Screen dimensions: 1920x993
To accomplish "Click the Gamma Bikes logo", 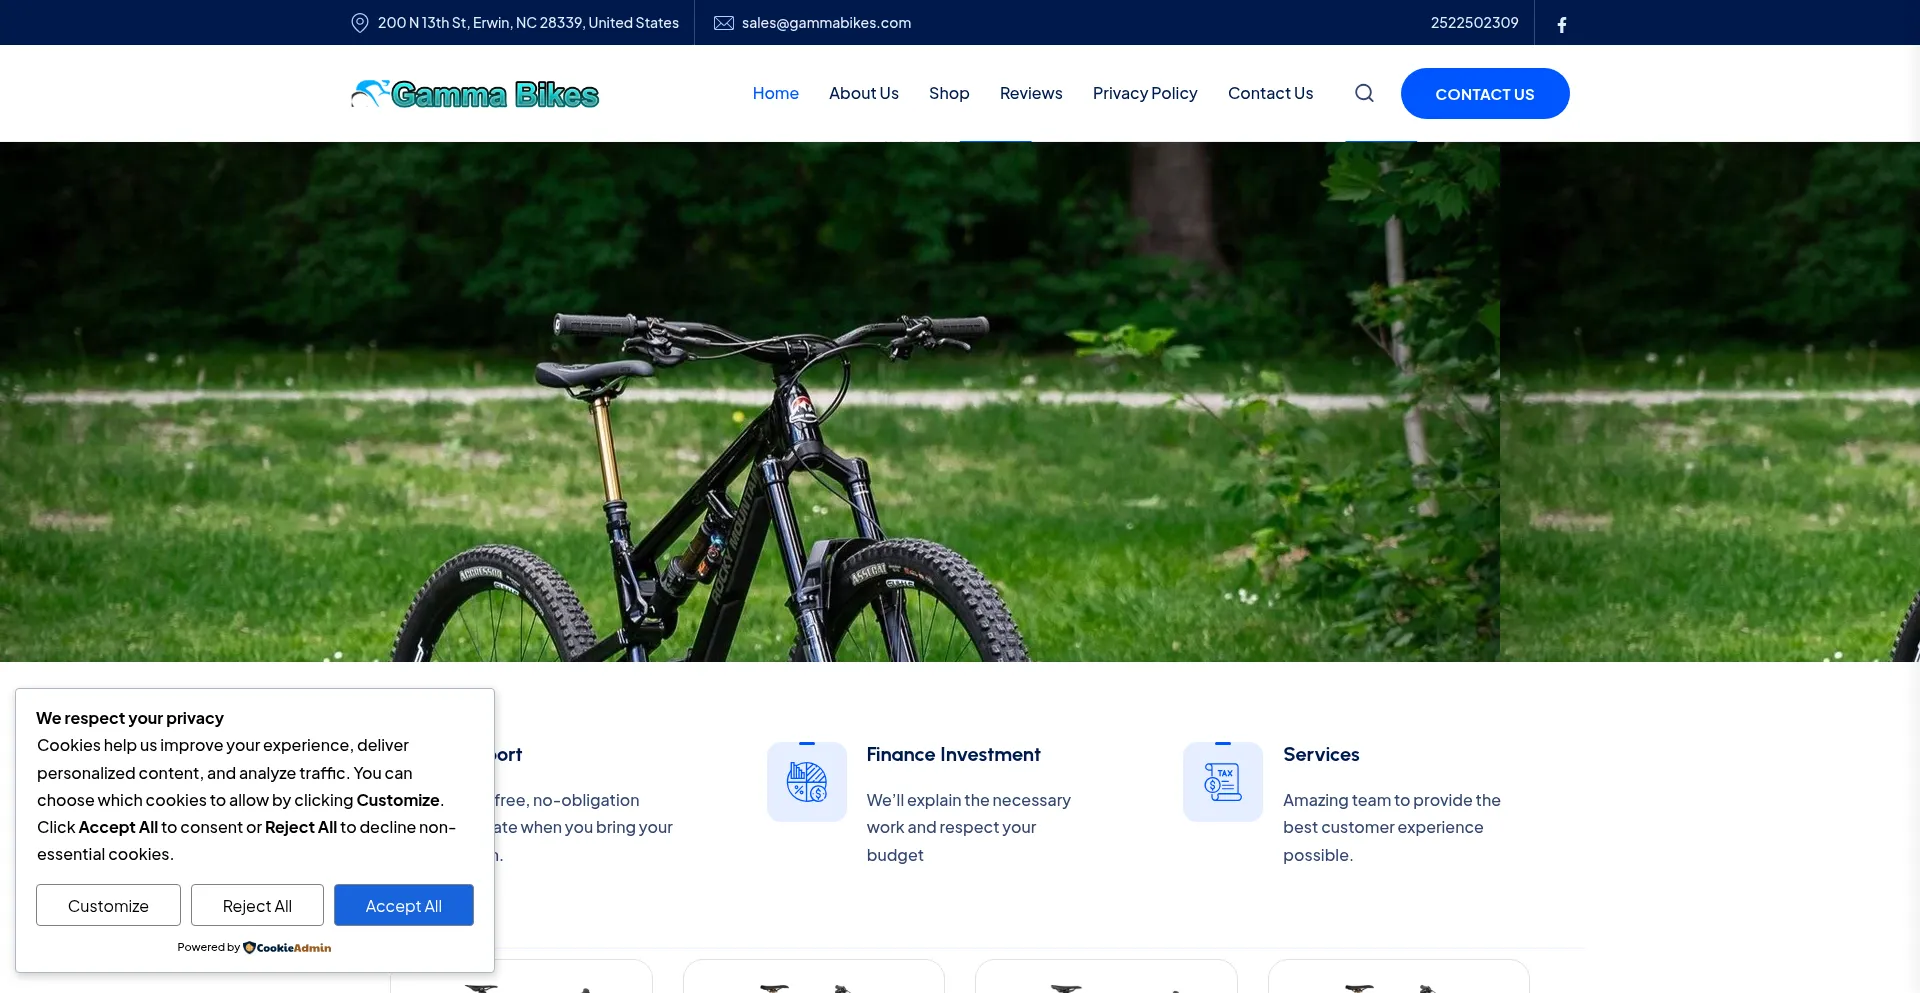I will click(x=475, y=94).
